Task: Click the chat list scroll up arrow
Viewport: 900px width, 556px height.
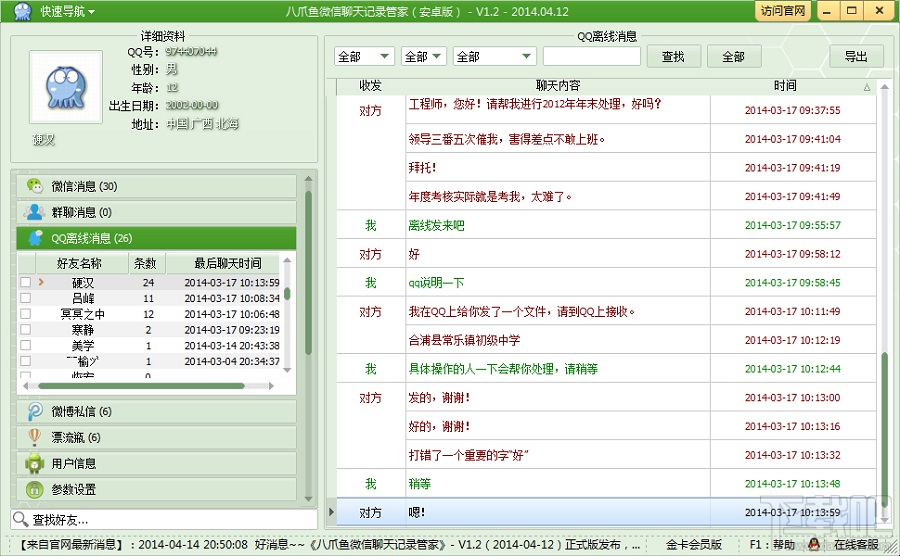Action: 885,87
